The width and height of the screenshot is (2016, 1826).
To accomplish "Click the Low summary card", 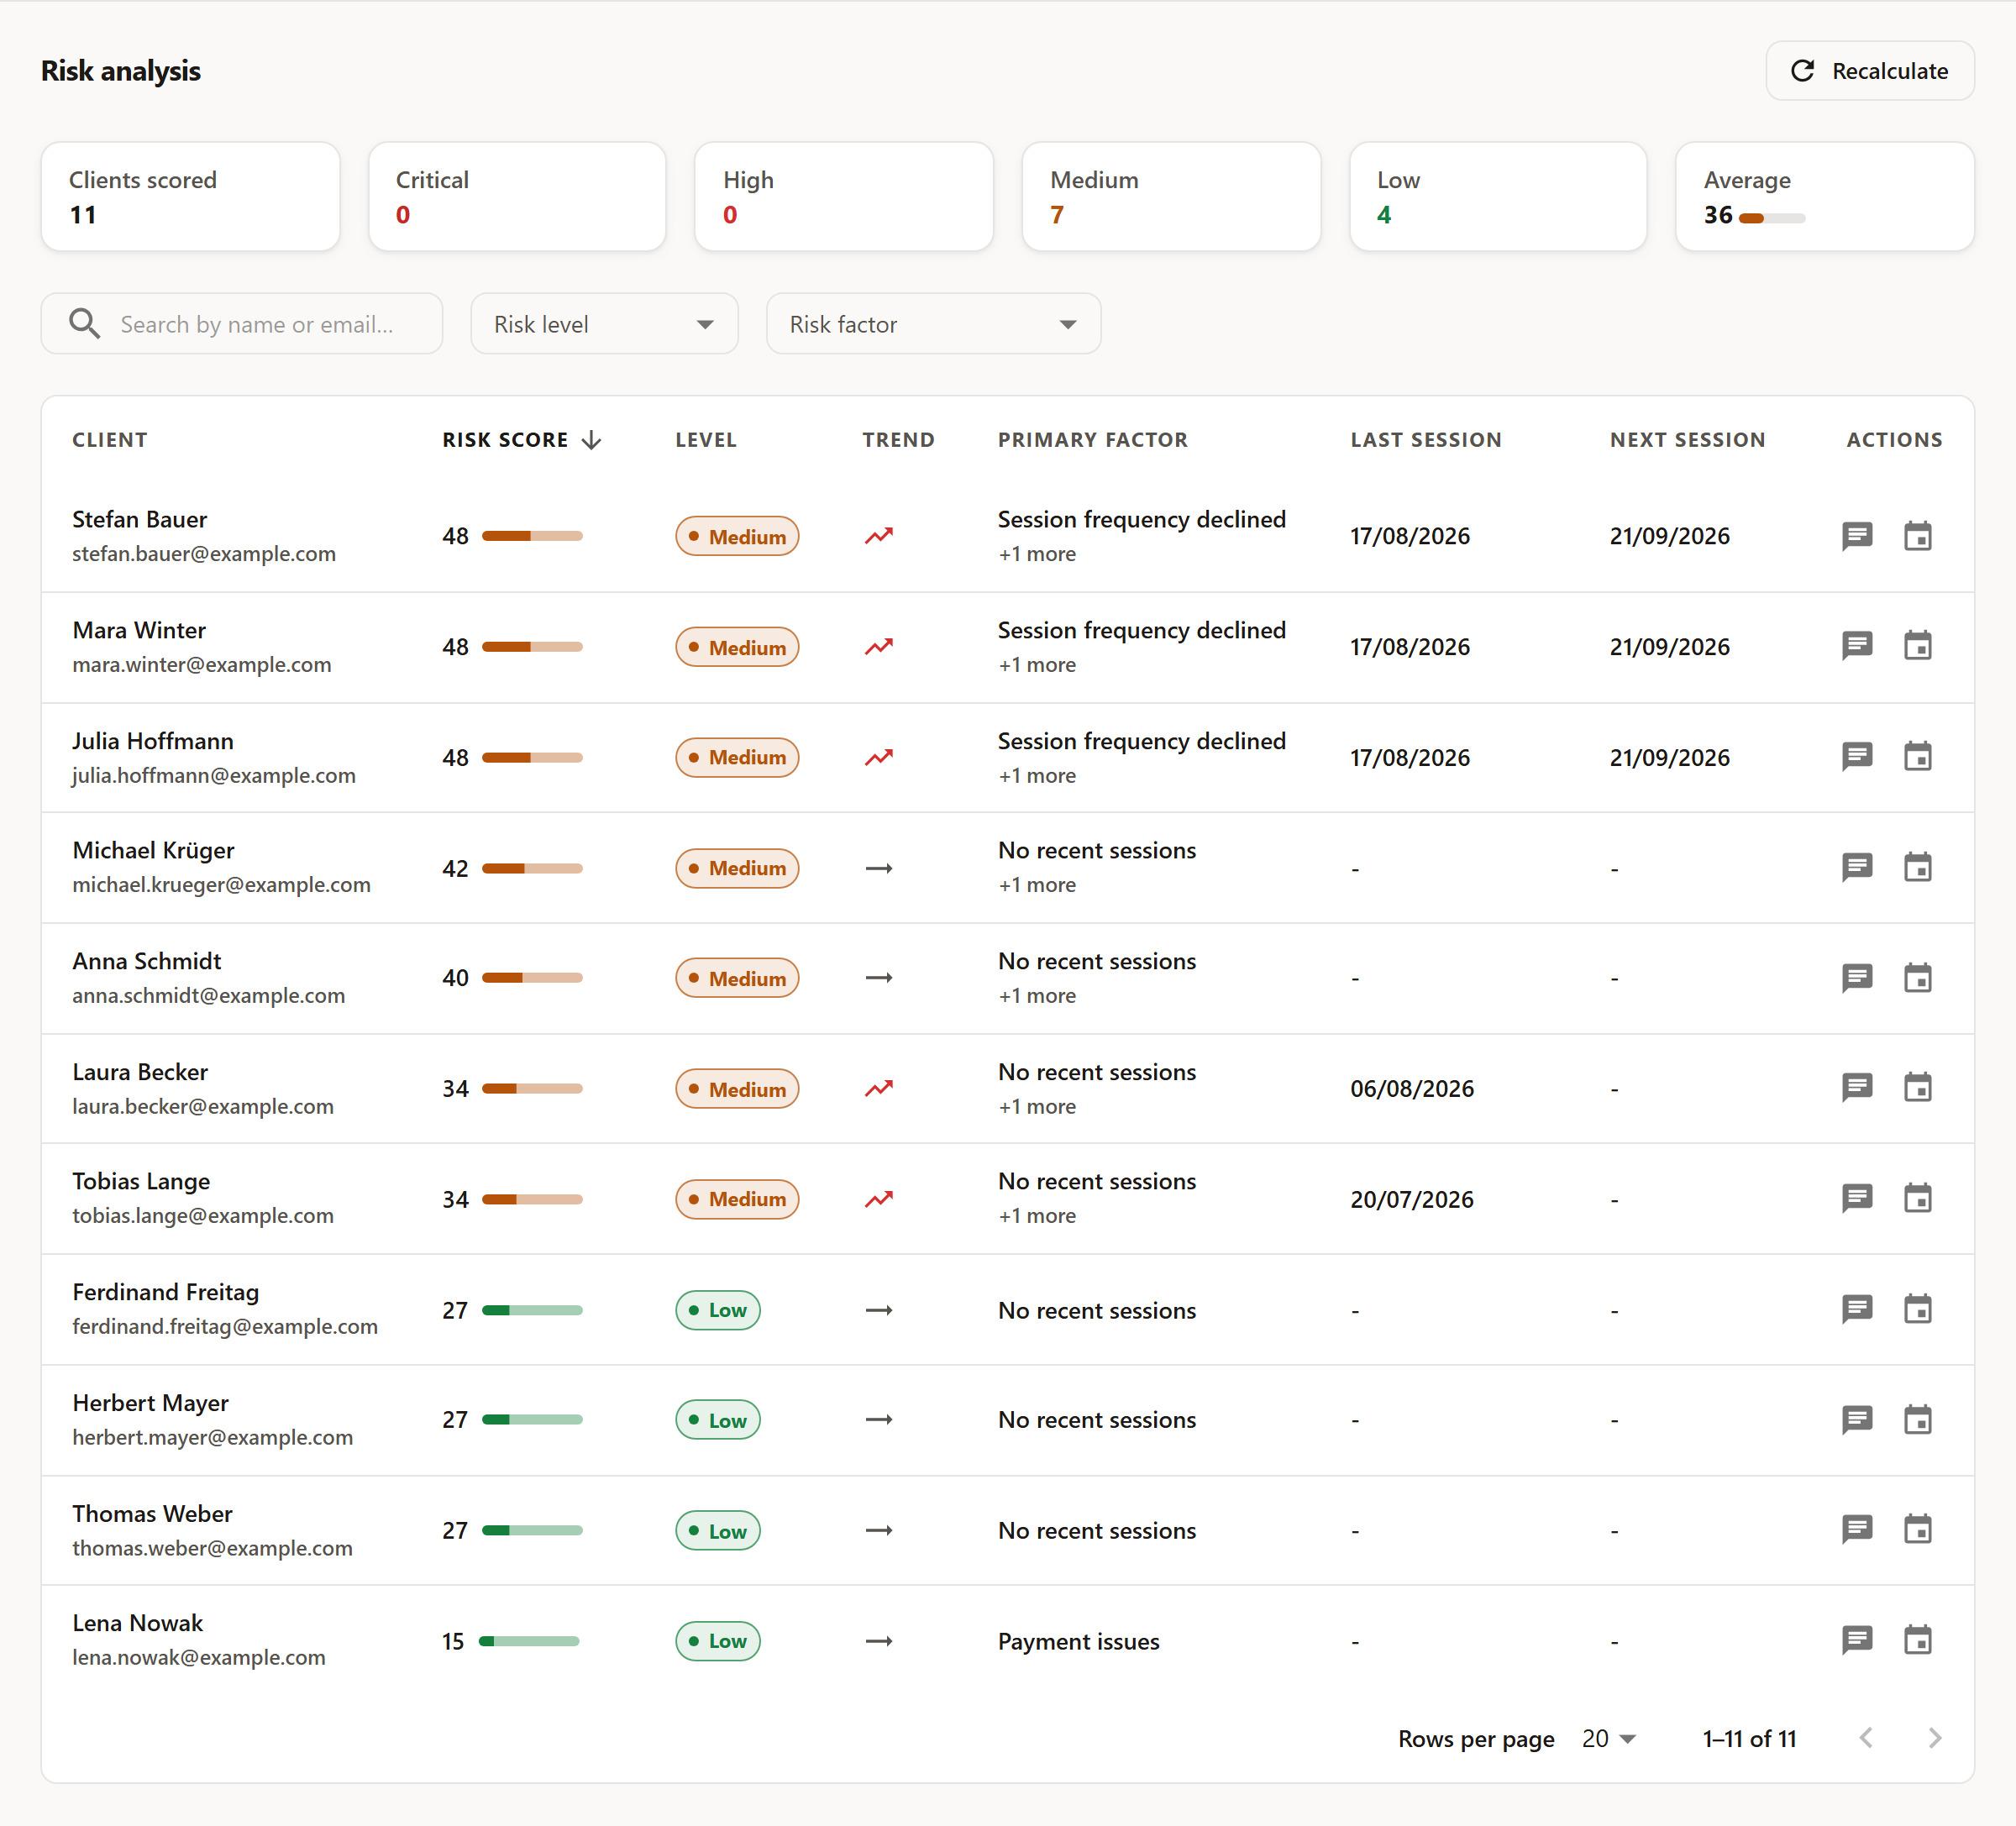I will click(1498, 196).
